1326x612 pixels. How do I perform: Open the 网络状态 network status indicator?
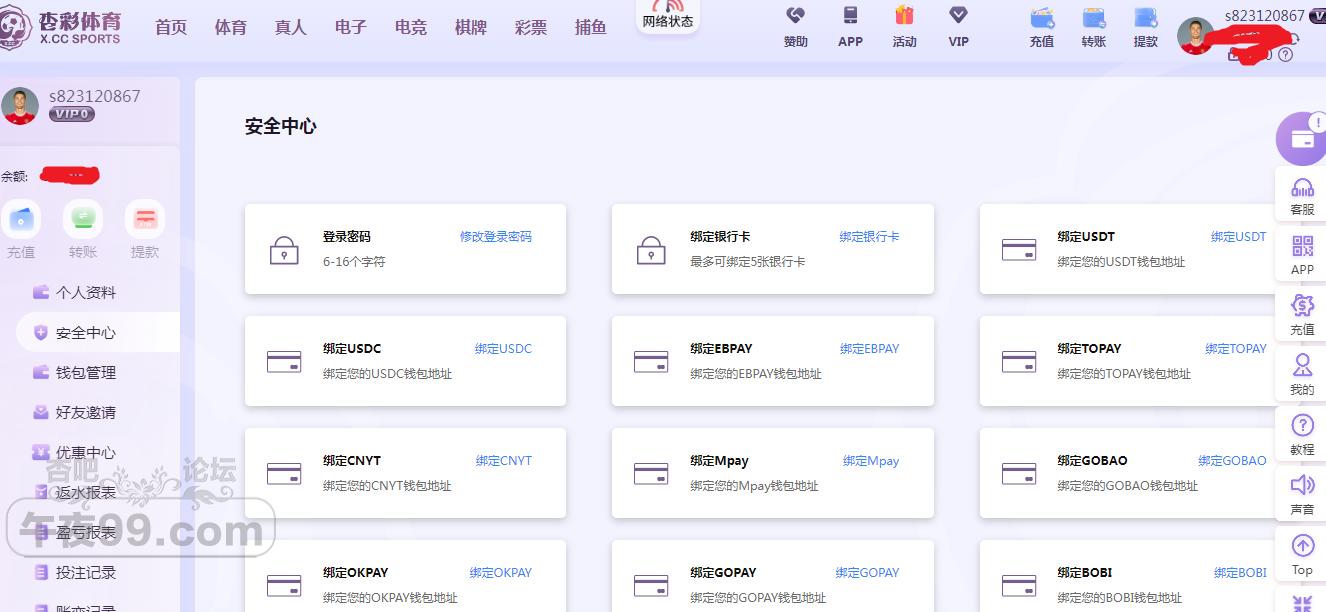pyautogui.click(x=667, y=16)
